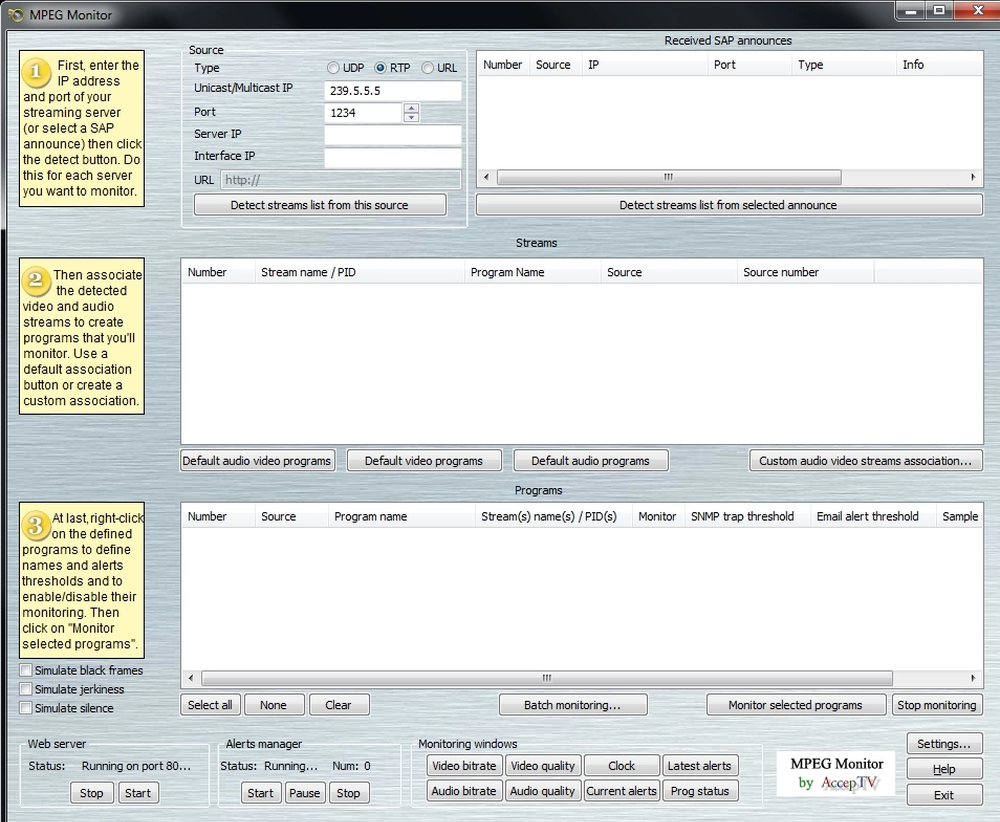Click the Server IP input field

[392, 135]
